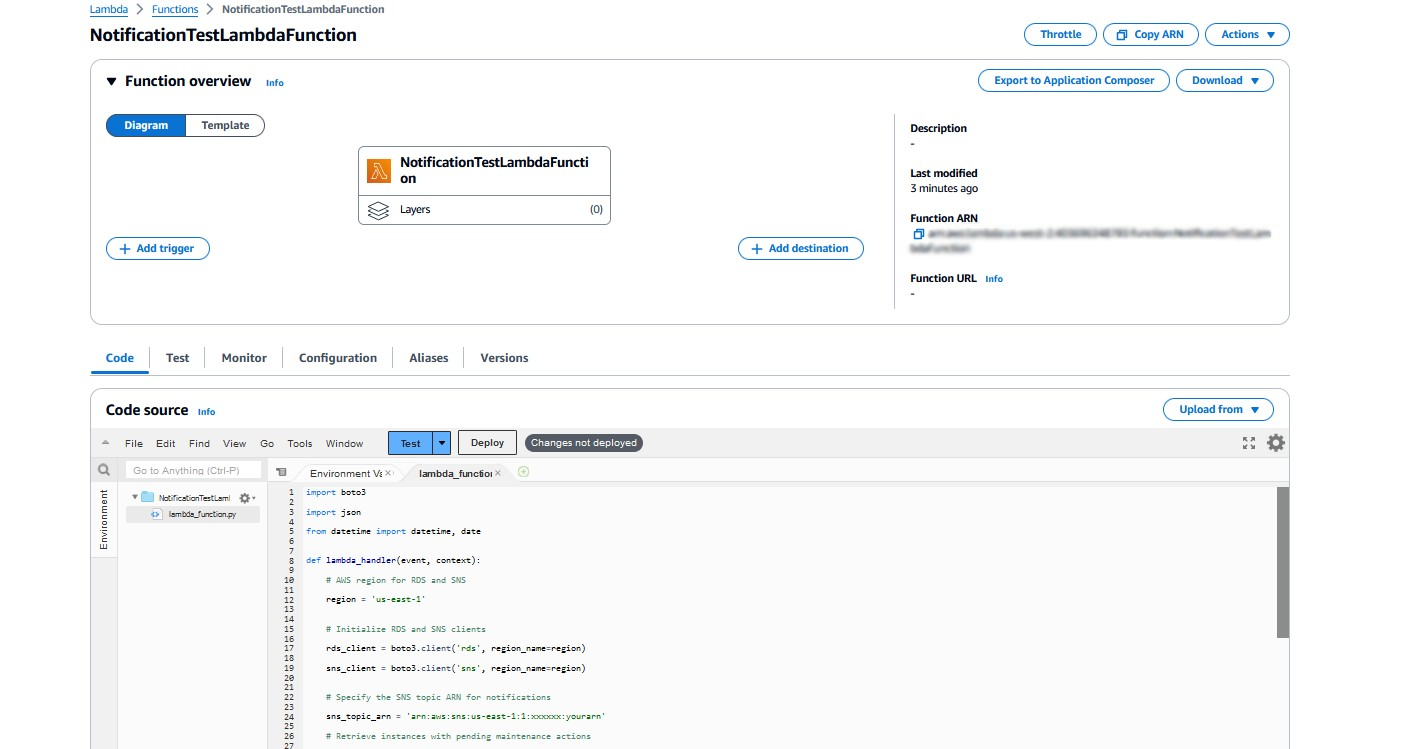1407x749 pixels.
Task: Open the environment folder settings gear menu
Action: 247,497
